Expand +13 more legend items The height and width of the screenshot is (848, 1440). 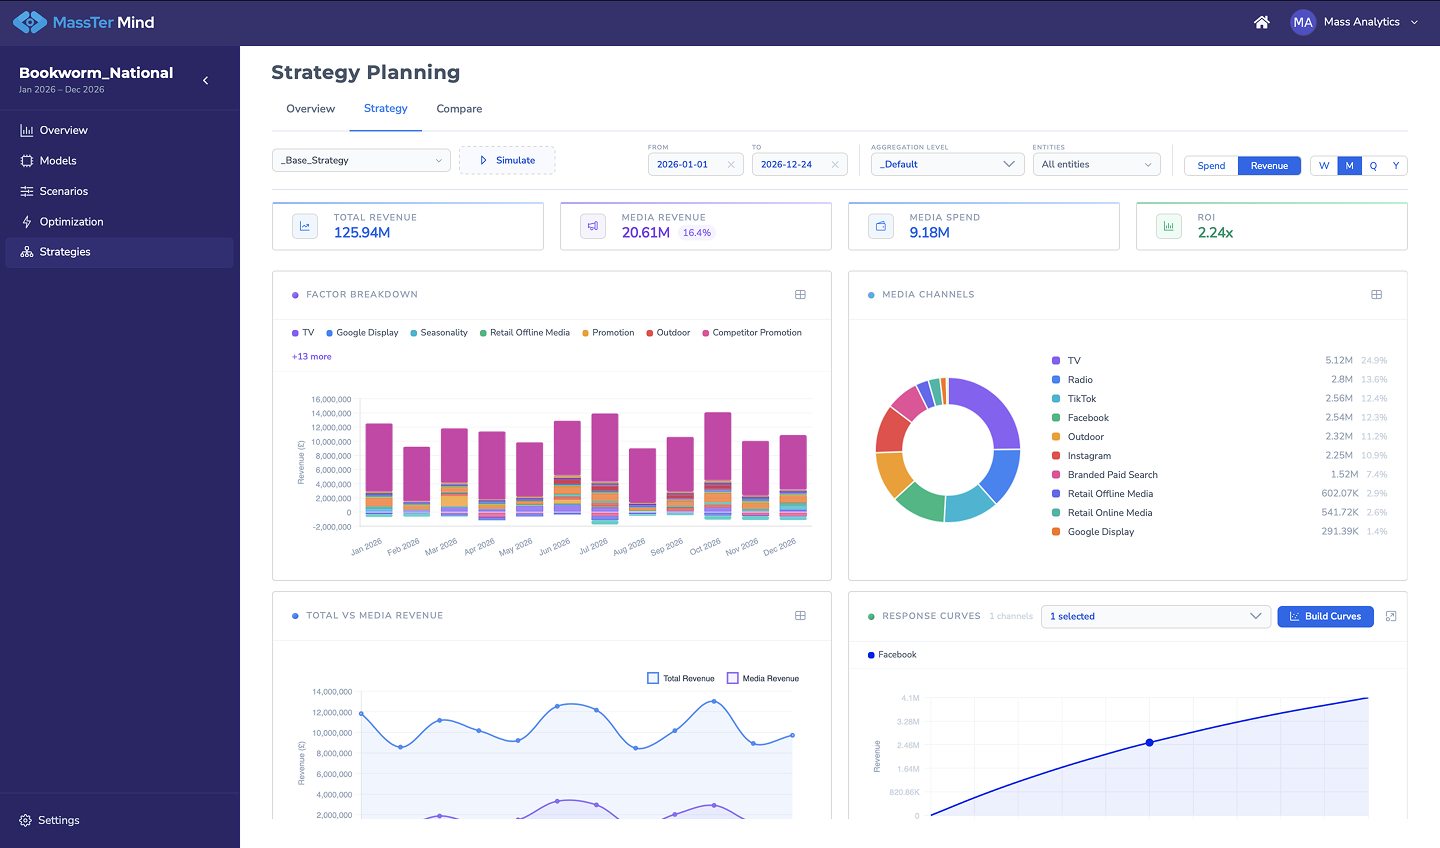(312, 357)
